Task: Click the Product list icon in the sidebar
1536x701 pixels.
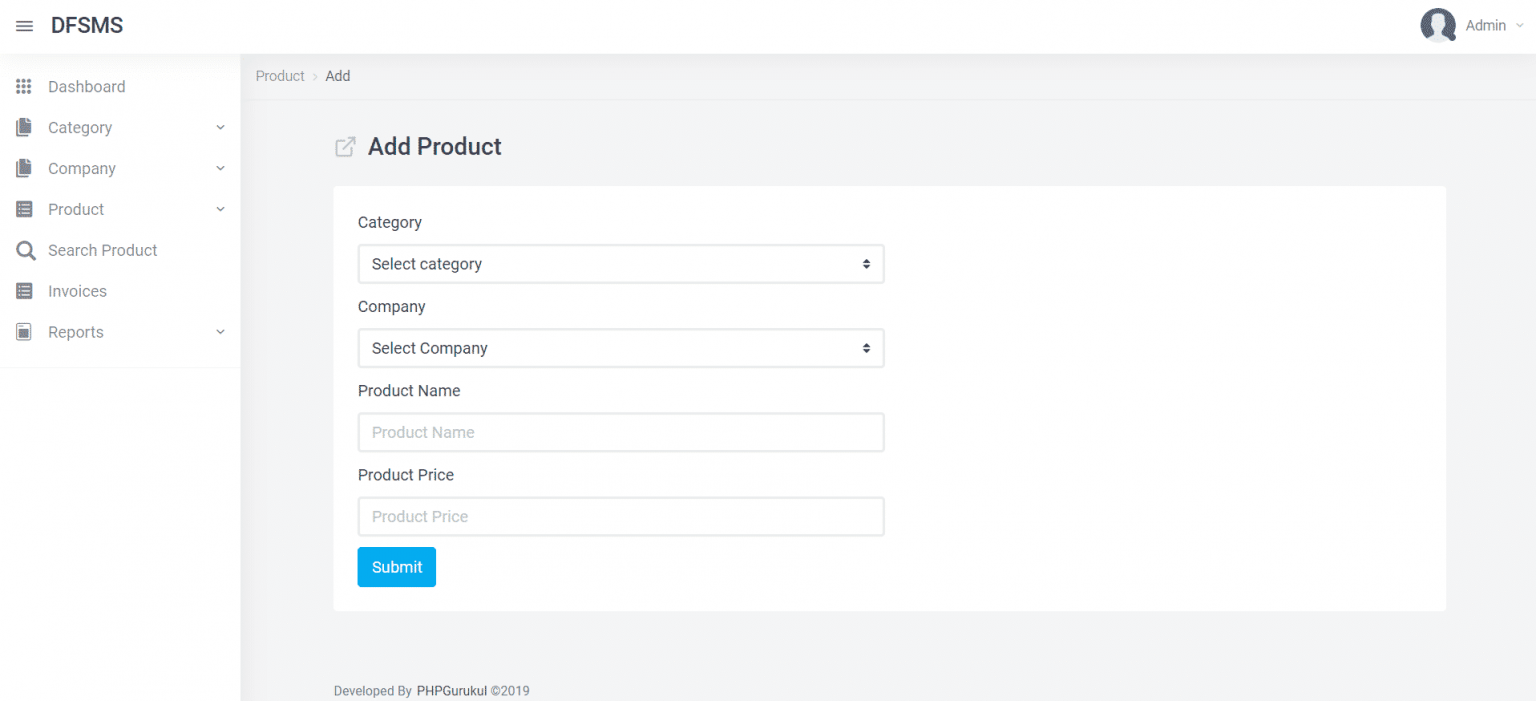Action: click(x=24, y=209)
